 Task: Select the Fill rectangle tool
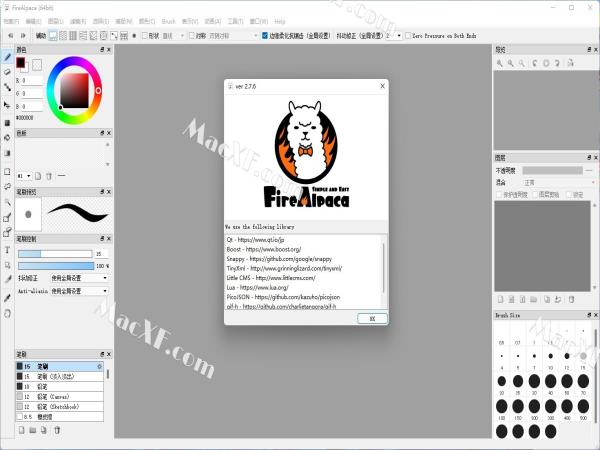pyautogui.click(x=7, y=123)
